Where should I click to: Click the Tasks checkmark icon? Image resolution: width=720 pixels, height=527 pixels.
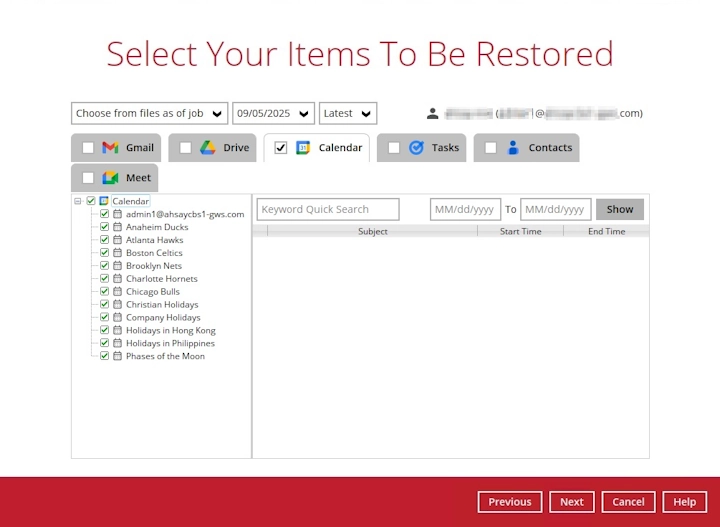coord(416,148)
